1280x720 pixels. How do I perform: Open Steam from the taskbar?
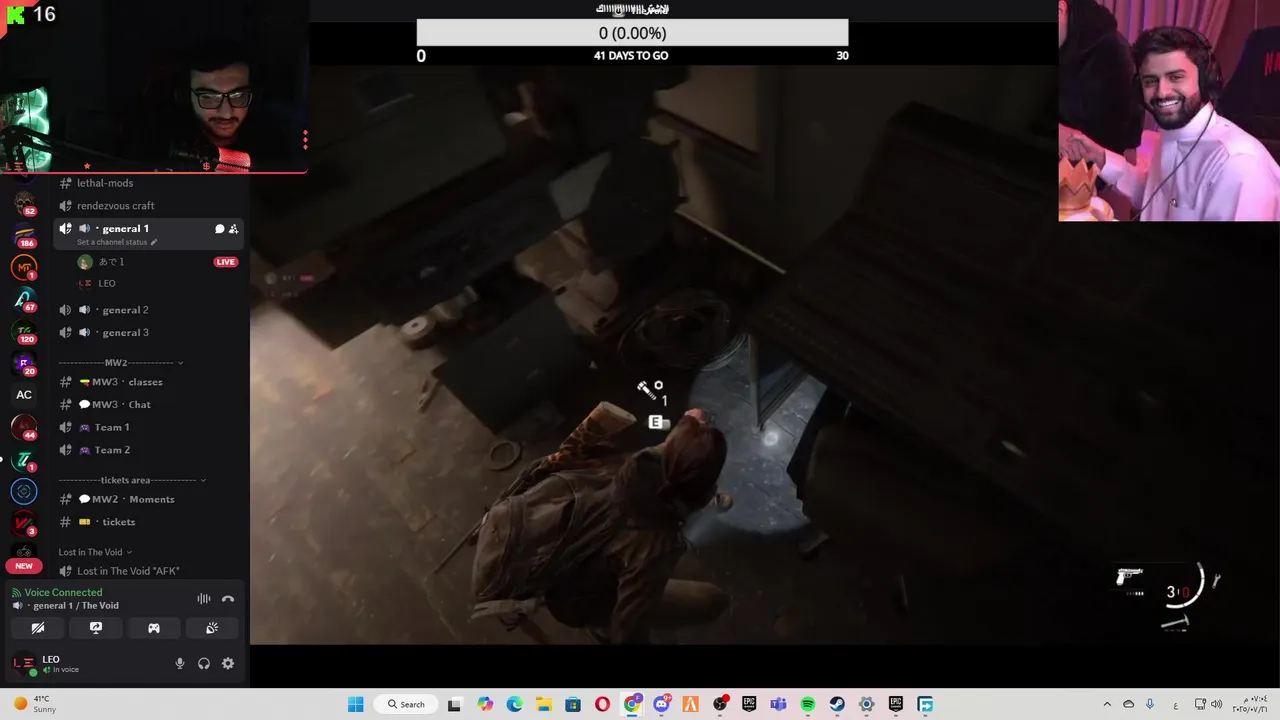tap(837, 704)
